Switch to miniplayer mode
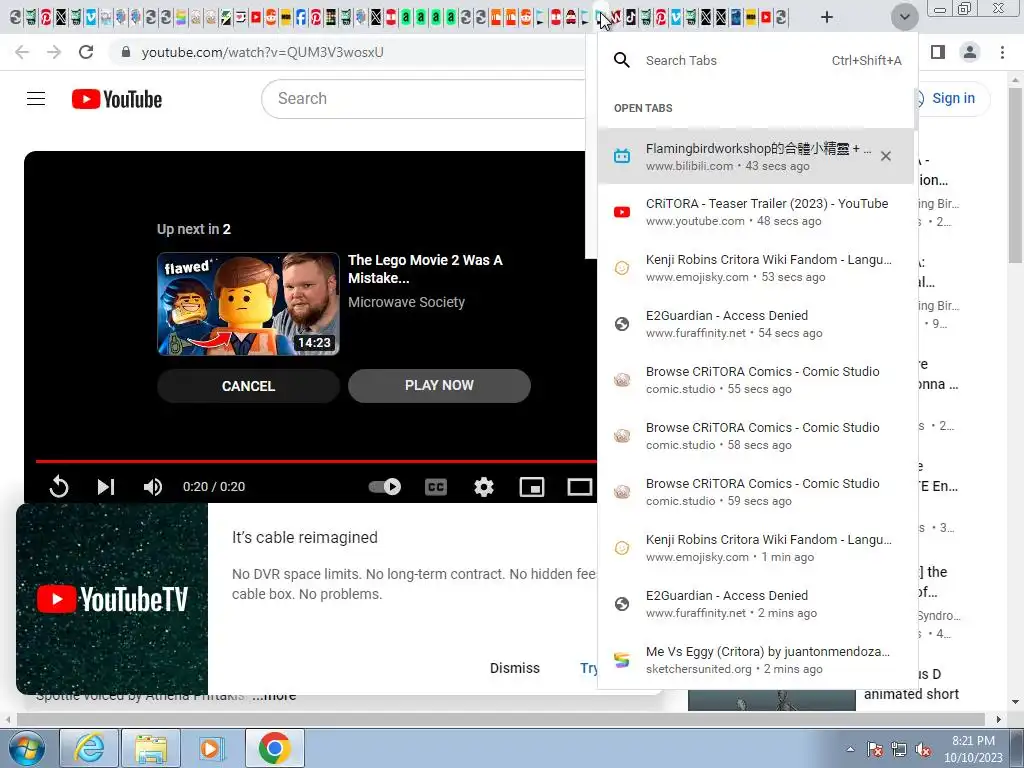This screenshot has height=768, width=1024. [532, 487]
